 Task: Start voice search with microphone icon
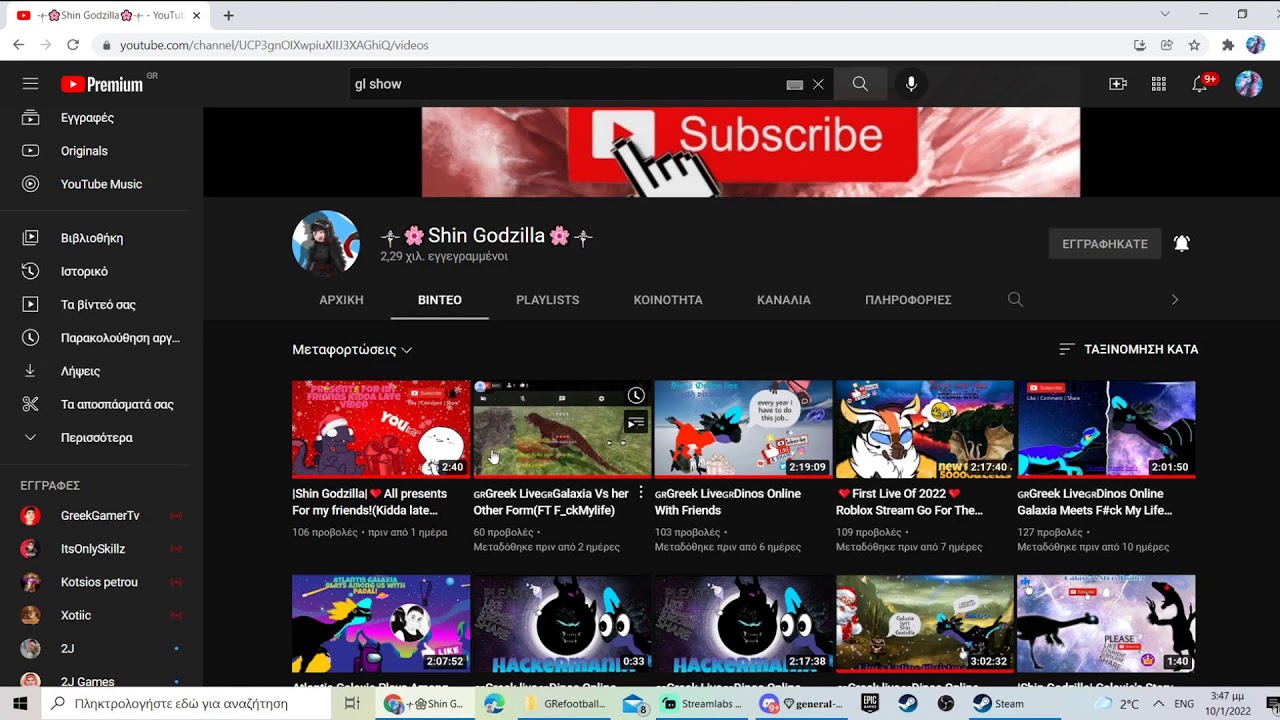[x=911, y=84]
